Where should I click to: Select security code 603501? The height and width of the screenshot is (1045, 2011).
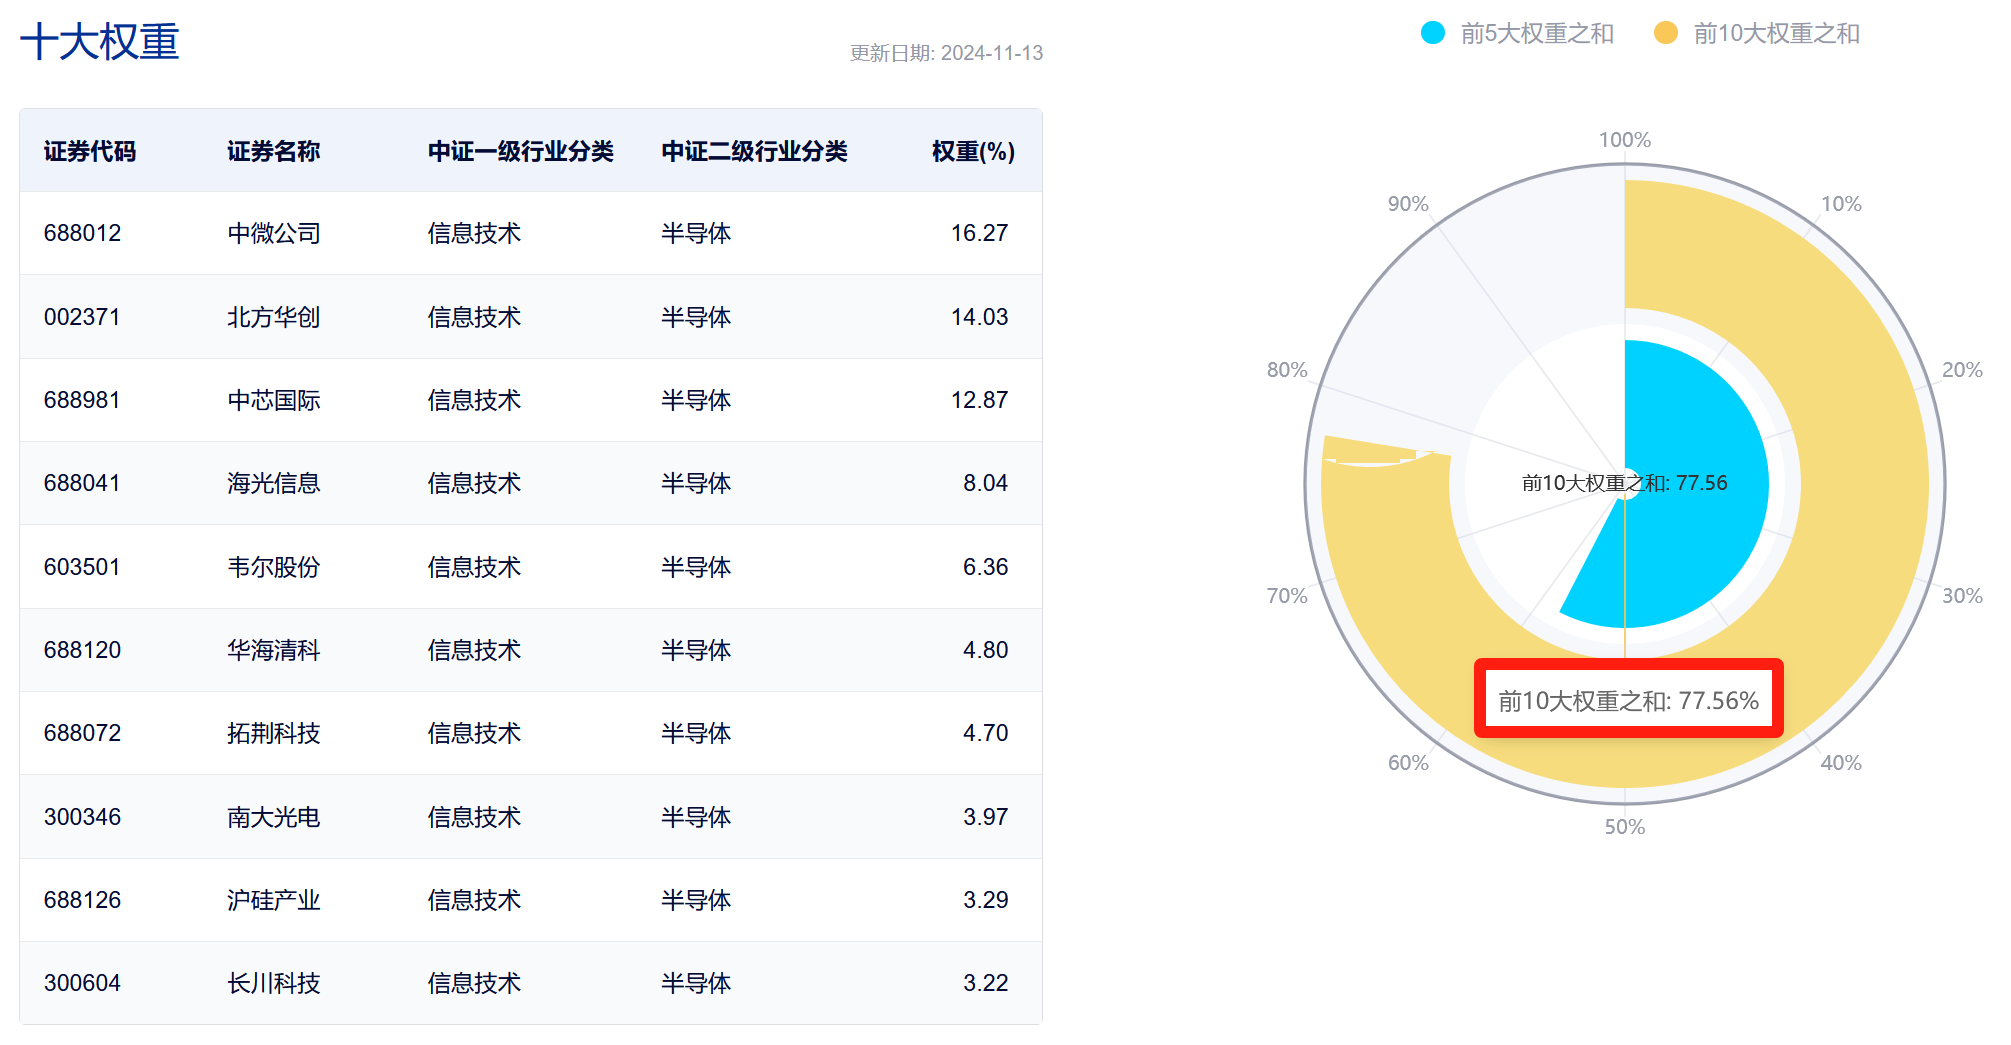point(82,567)
